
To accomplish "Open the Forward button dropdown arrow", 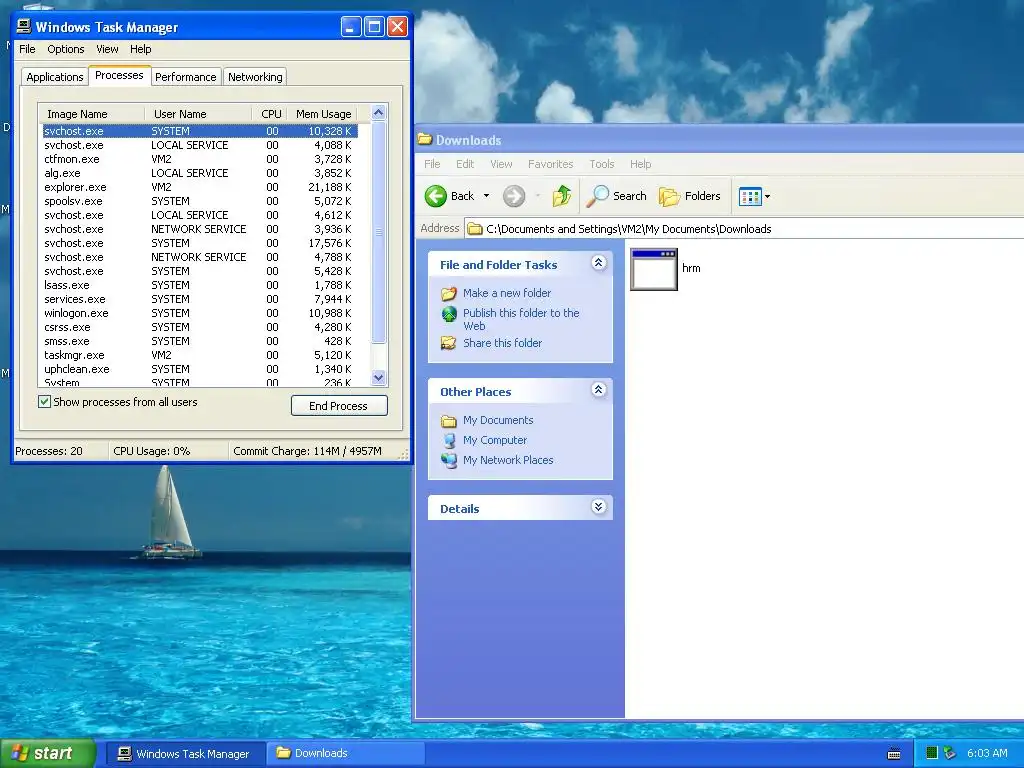I will coord(537,196).
